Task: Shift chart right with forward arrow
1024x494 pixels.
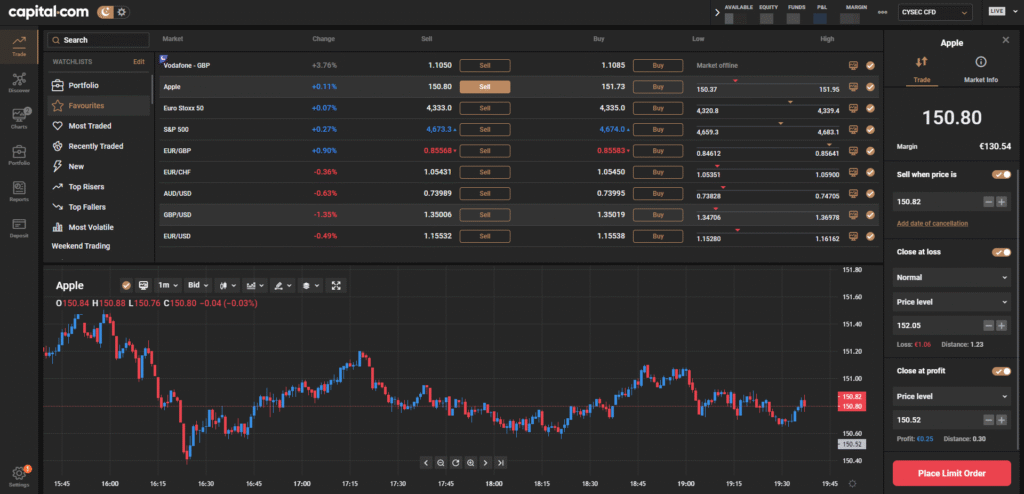Action: (x=485, y=463)
